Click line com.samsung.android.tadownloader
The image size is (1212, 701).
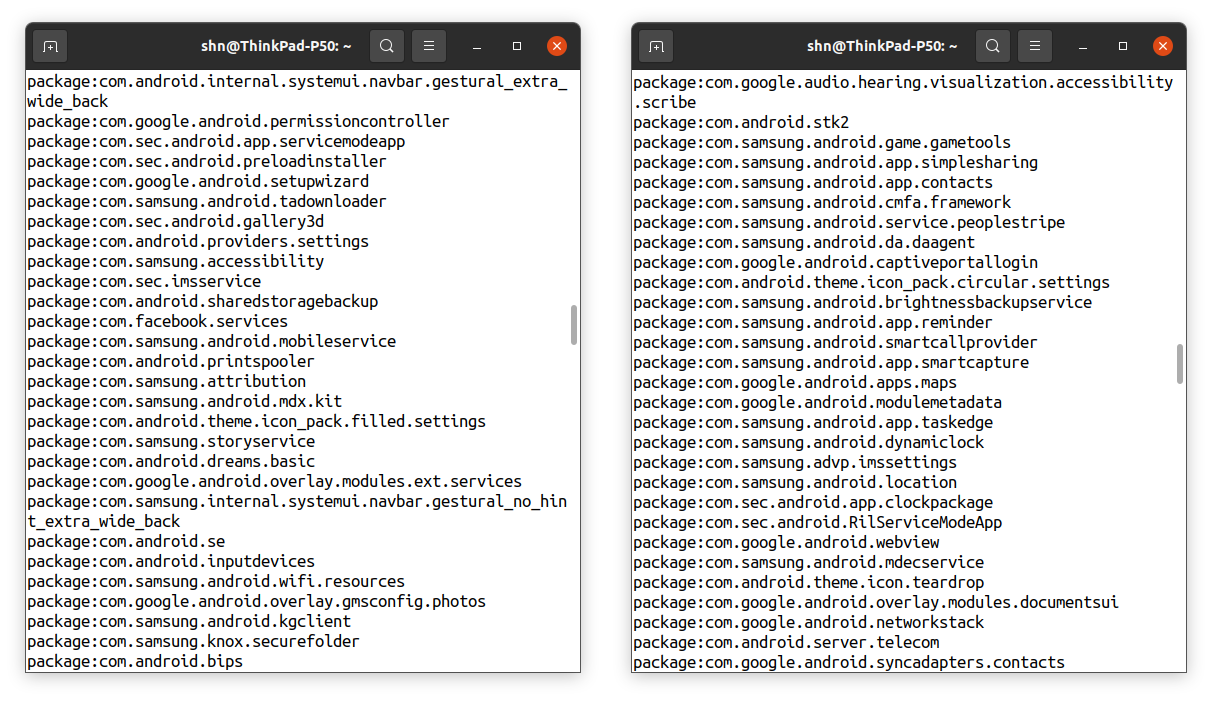click(x=207, y=202)
